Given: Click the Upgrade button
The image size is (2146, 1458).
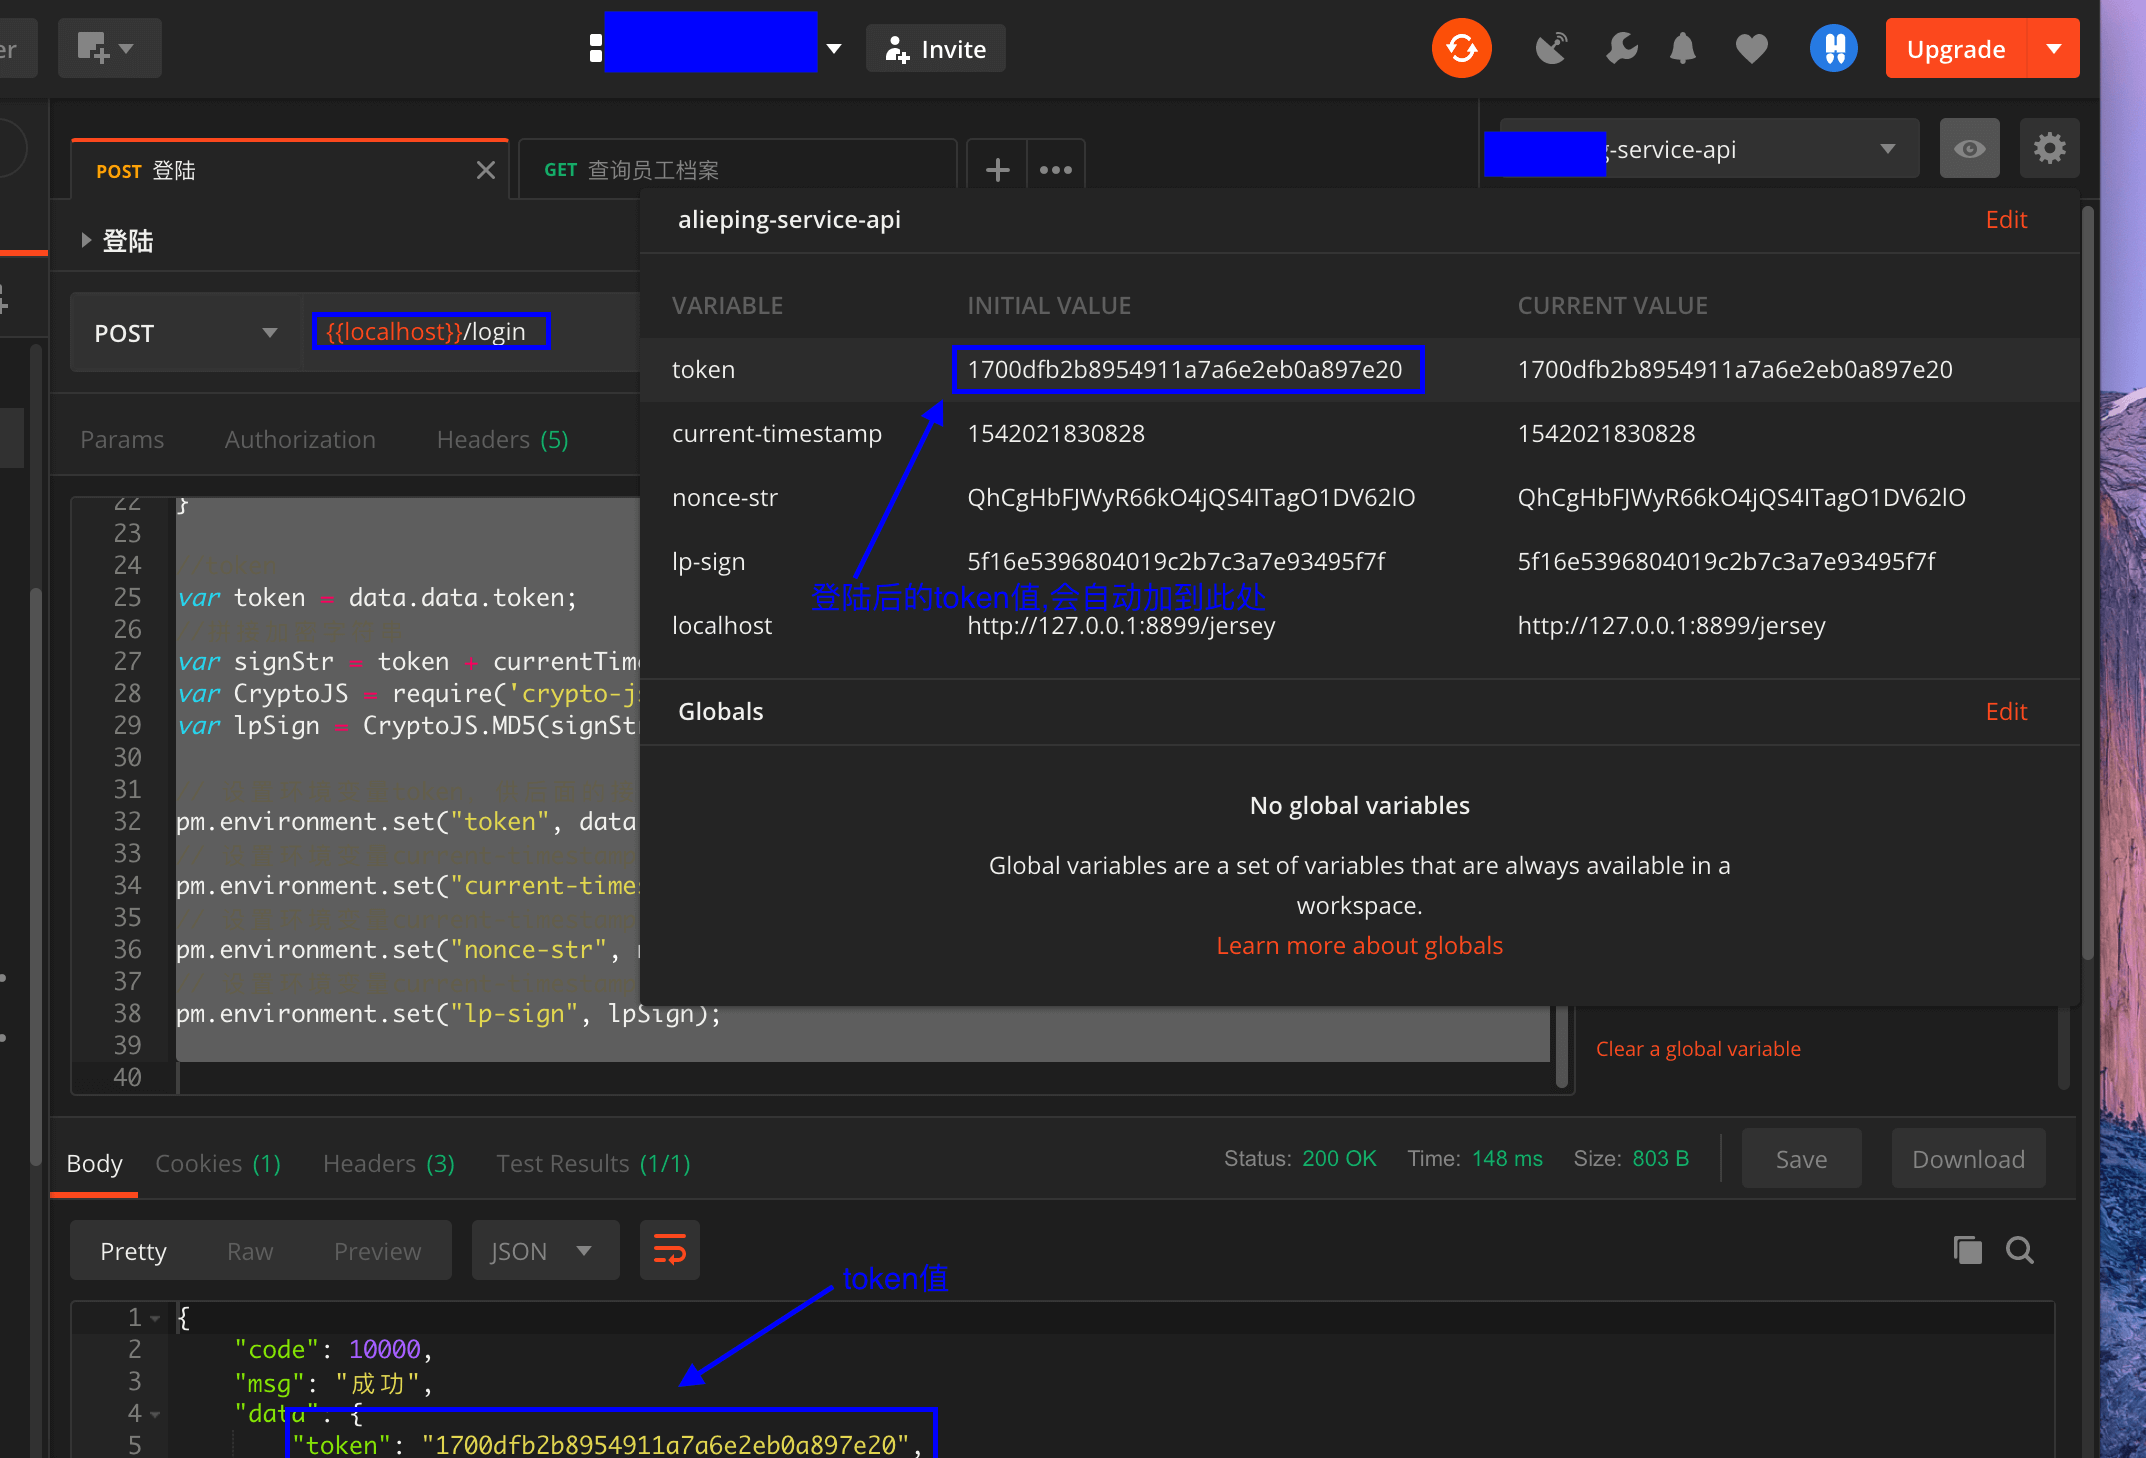Looking at the screenshot, I should 1955,48.
